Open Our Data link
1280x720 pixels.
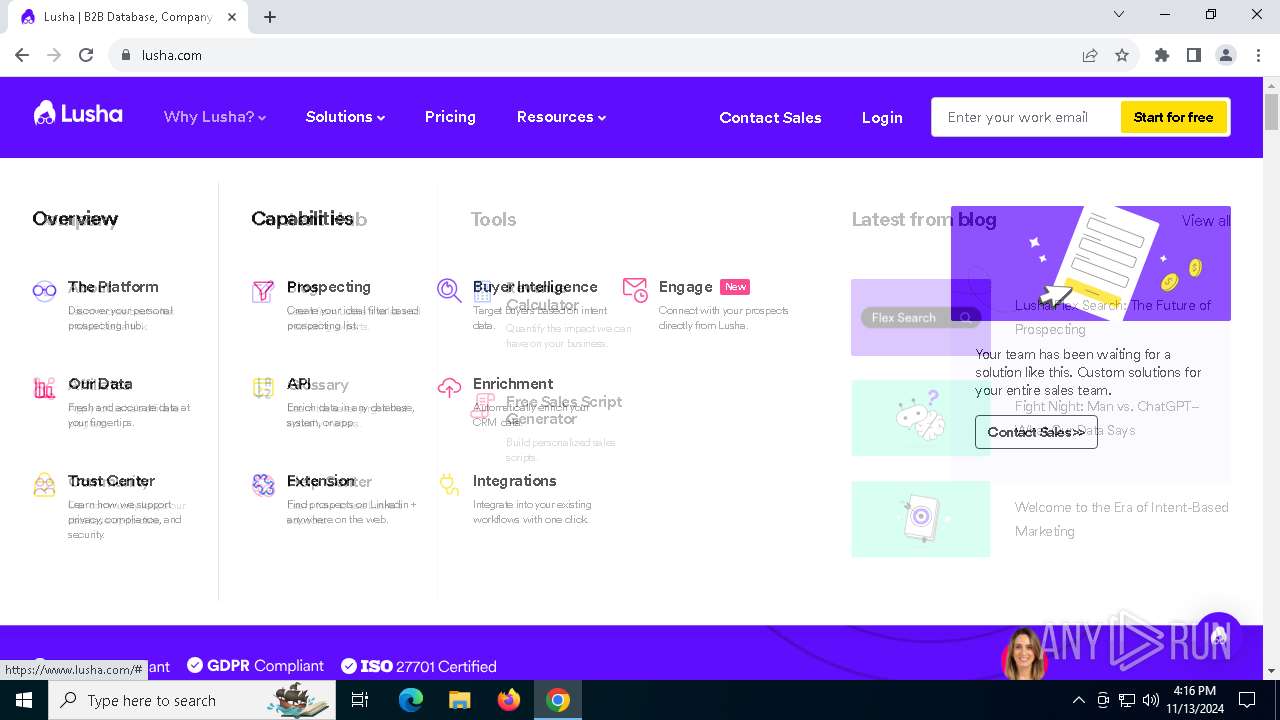pyautogui.click(x=100, y=384)
